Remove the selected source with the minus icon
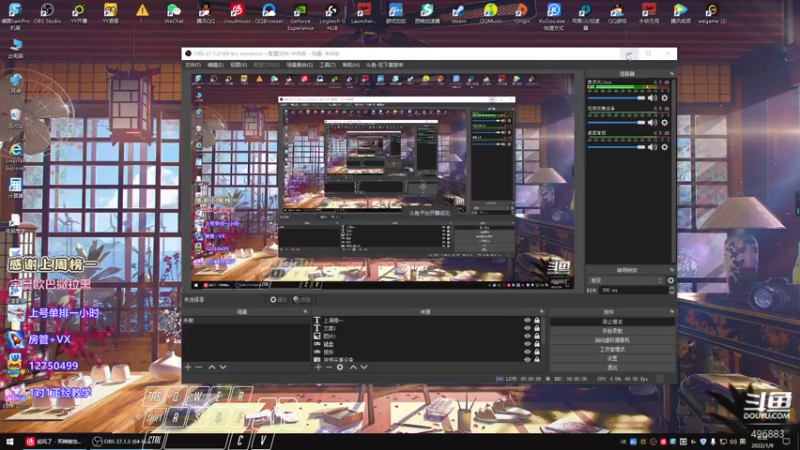This screenshot has width=800, height=450. [329, 367]
